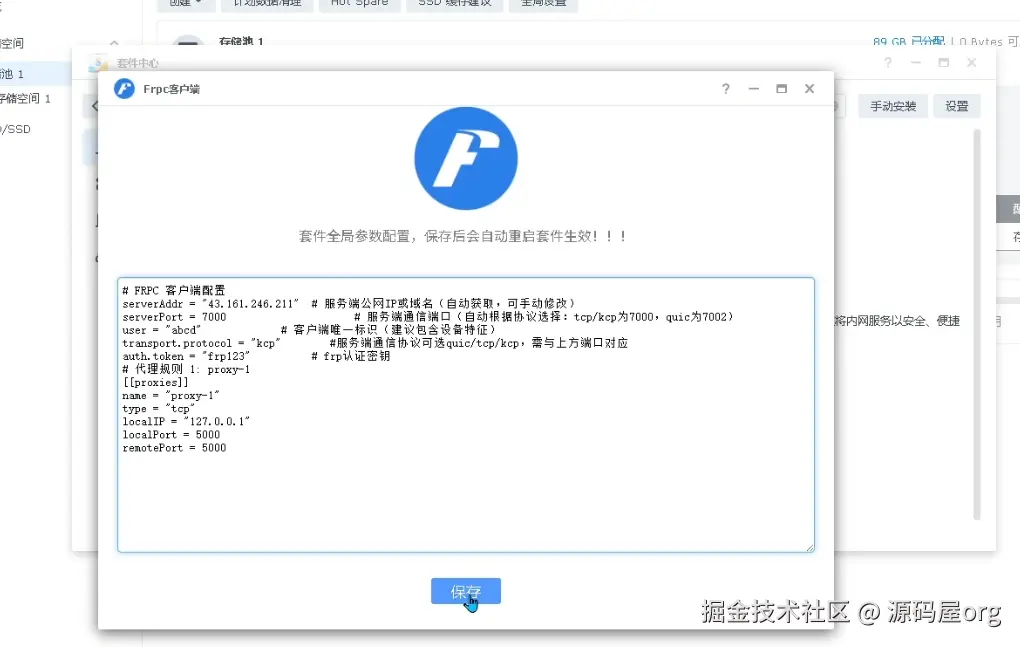Click the remotePort = 5000 line
The height and width of the screenshot is (647, 1020).
pyautogui.click(x=174, y=447)
